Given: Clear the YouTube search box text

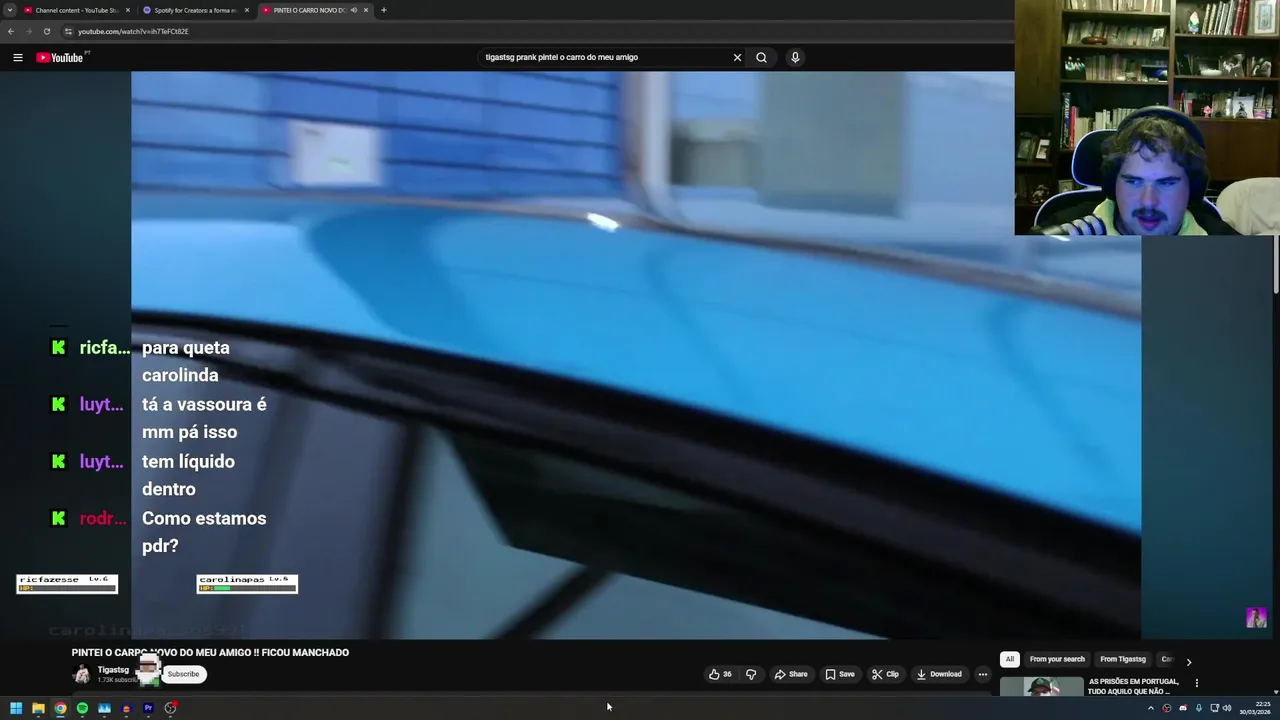Looking at the screenshot, I should pos(737,57).
